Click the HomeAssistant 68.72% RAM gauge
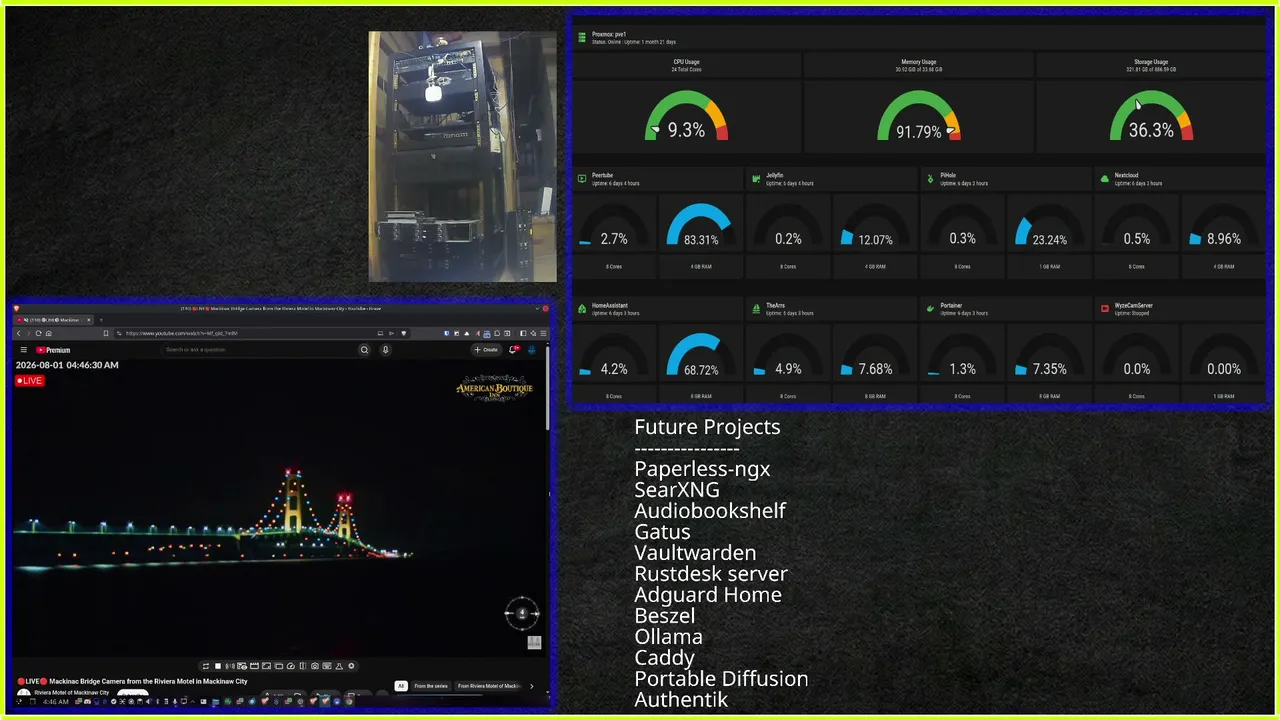The image size is (1280, 720). pyautogui.click(x=701, y=356)
